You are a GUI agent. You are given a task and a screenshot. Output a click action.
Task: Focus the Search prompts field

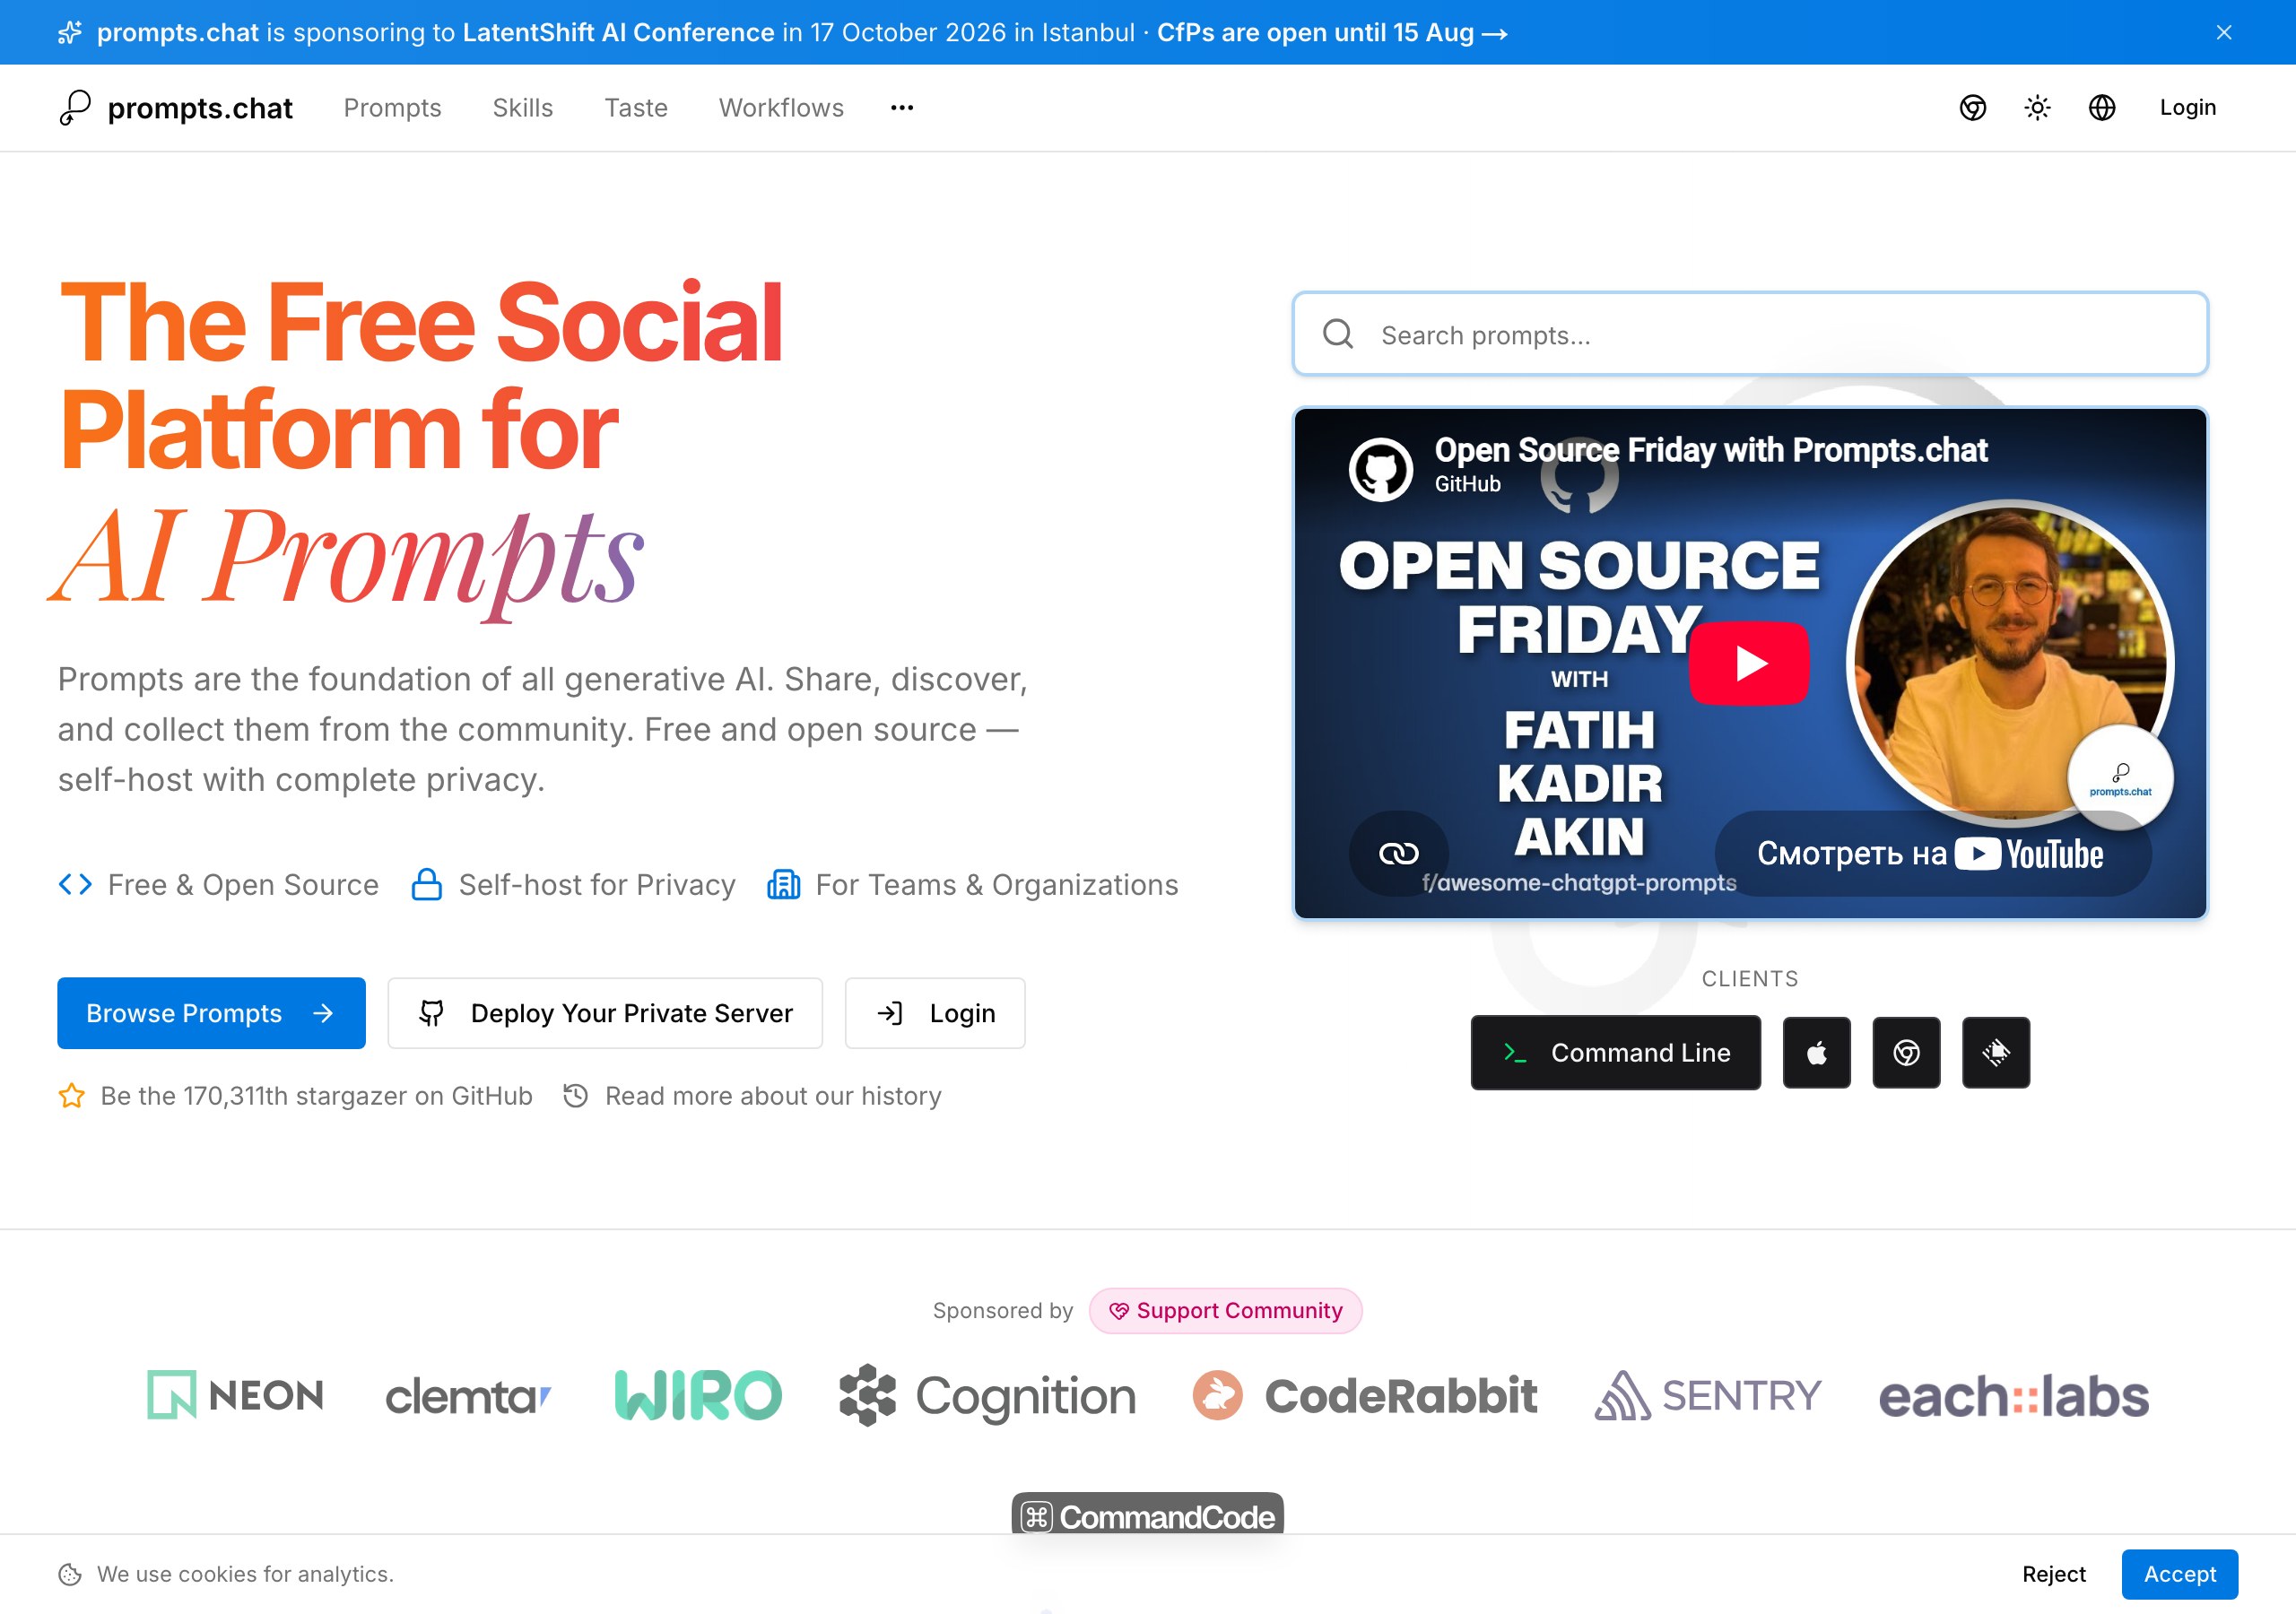(x=1750, y=334)
